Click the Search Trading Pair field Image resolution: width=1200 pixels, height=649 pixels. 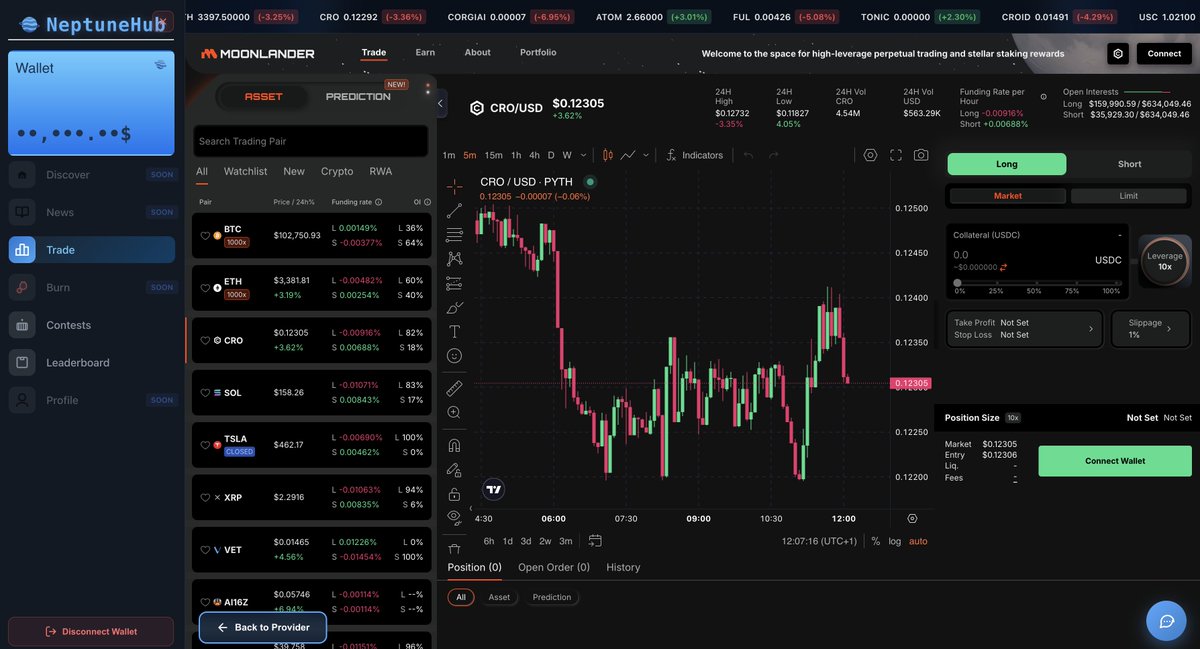coord(311,141)
